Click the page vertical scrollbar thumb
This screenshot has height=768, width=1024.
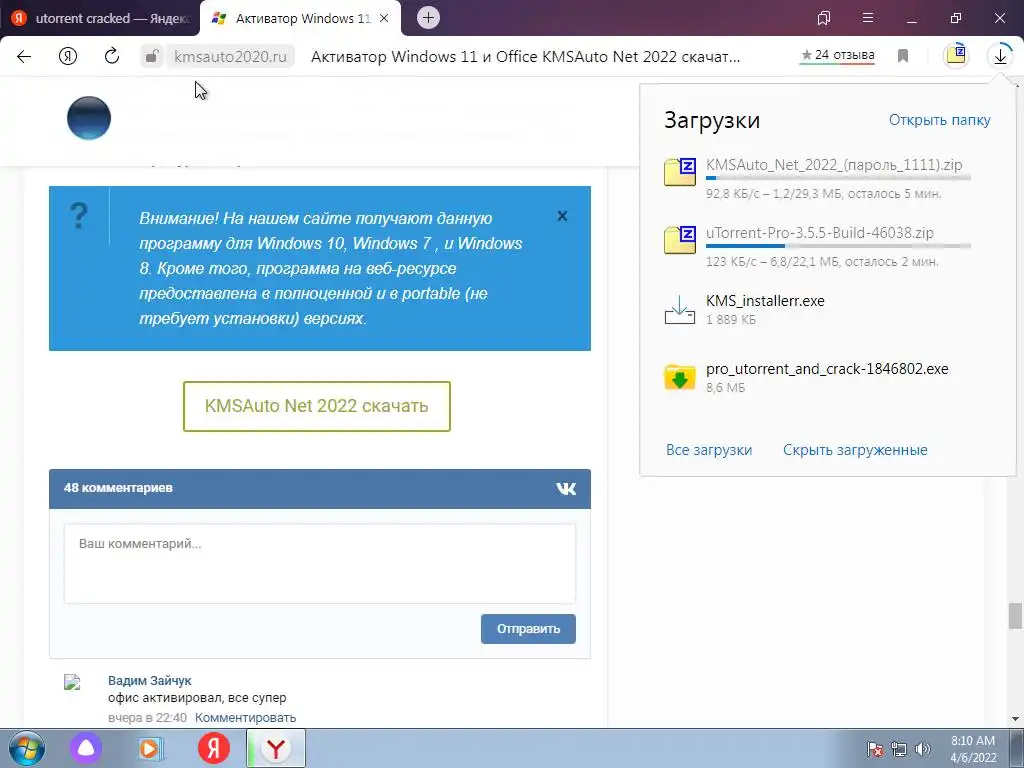1015,616
